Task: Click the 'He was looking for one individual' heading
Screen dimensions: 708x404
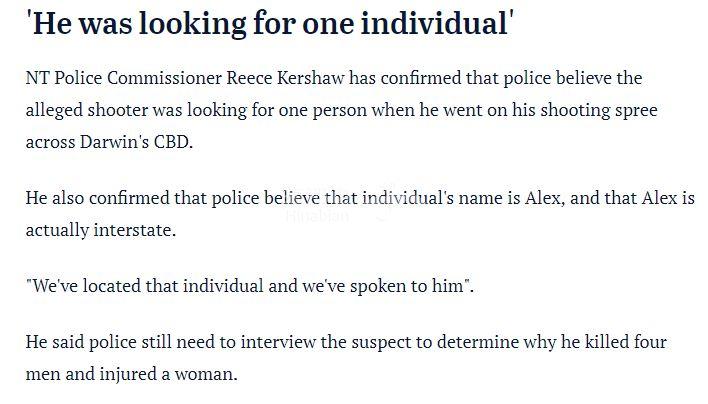Action: [x=270, y=23]
